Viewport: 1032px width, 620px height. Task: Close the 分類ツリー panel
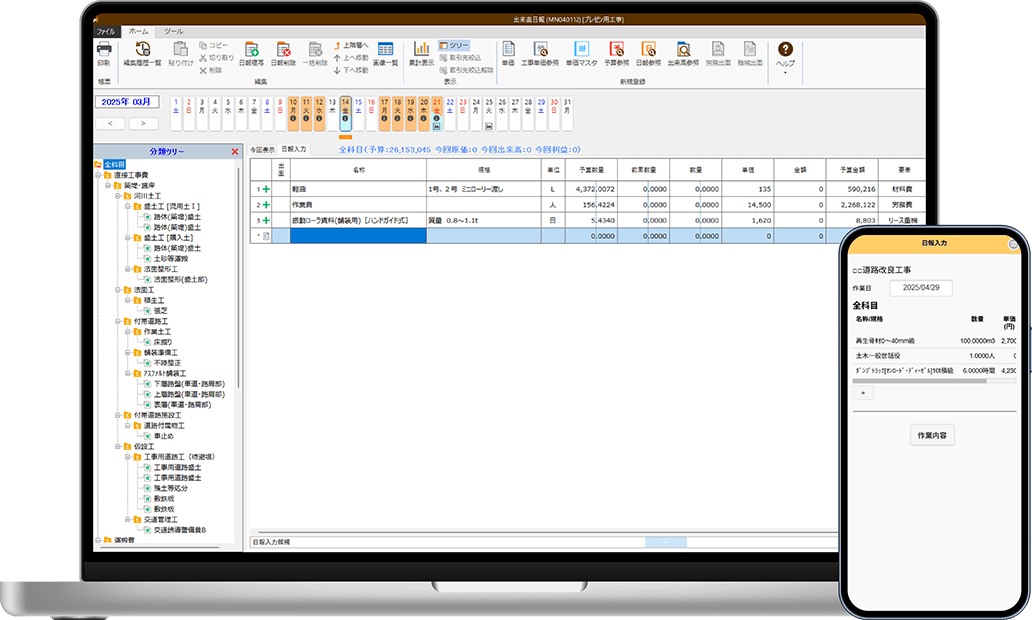coord(235,152)
